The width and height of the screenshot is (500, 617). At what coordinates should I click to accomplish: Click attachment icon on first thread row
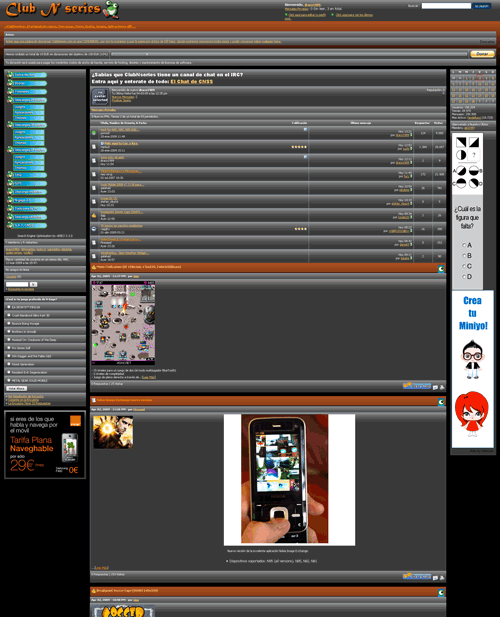(x=305, y=129)
